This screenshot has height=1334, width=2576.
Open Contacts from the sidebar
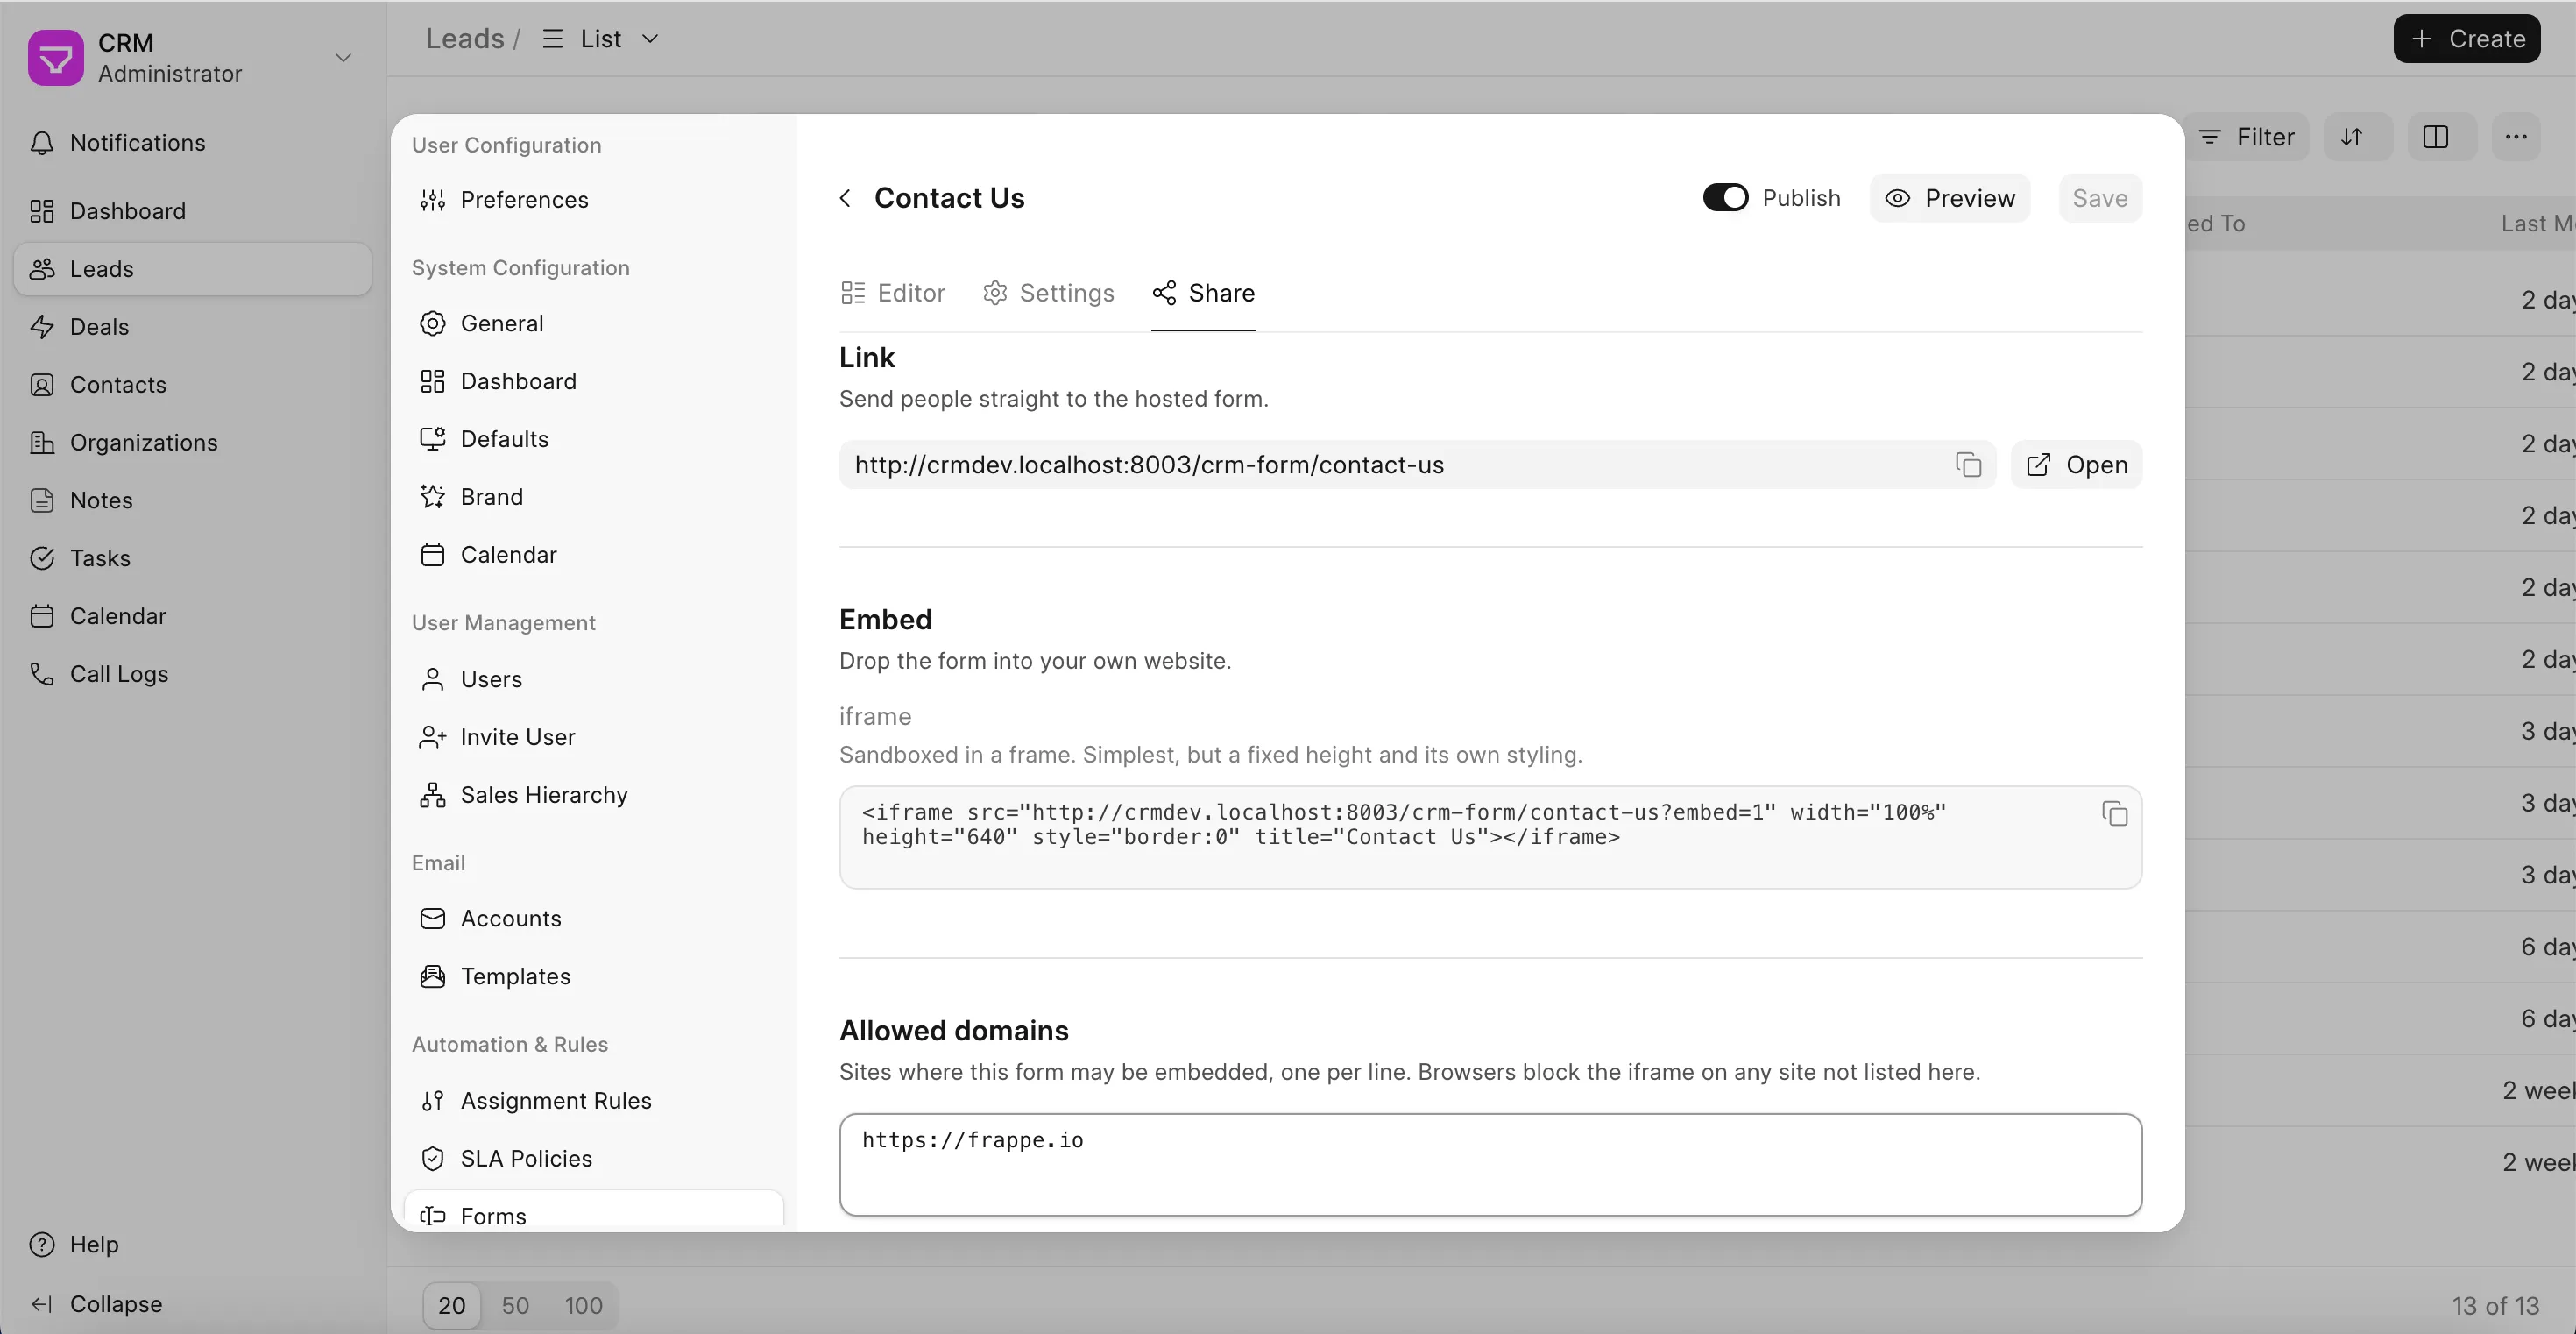(192, 385)
